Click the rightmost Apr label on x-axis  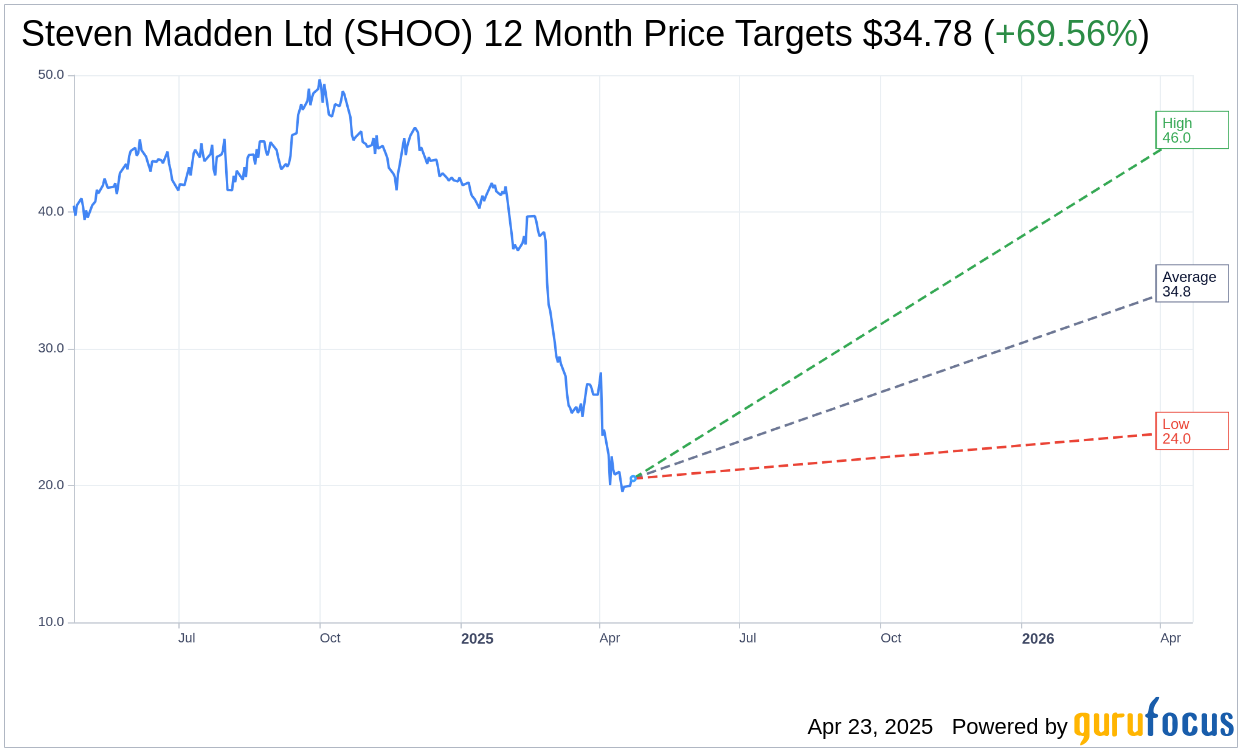1170,638
